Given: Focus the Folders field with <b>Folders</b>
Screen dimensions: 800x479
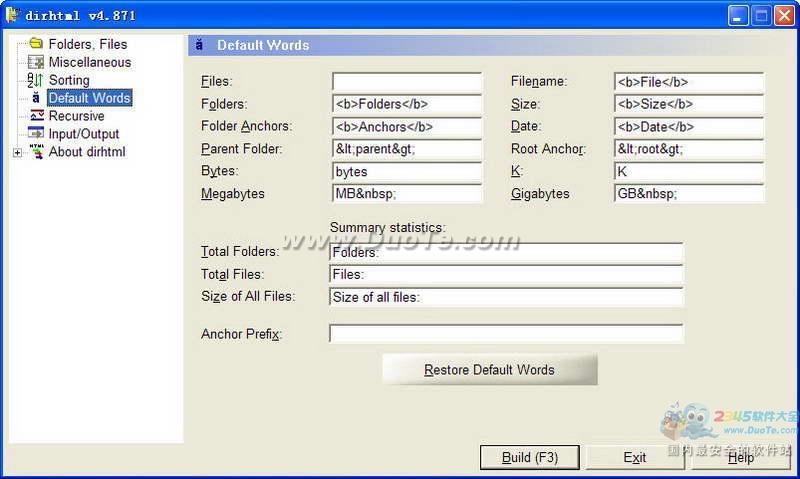Looking at the screenshot, I should point(407,104).
